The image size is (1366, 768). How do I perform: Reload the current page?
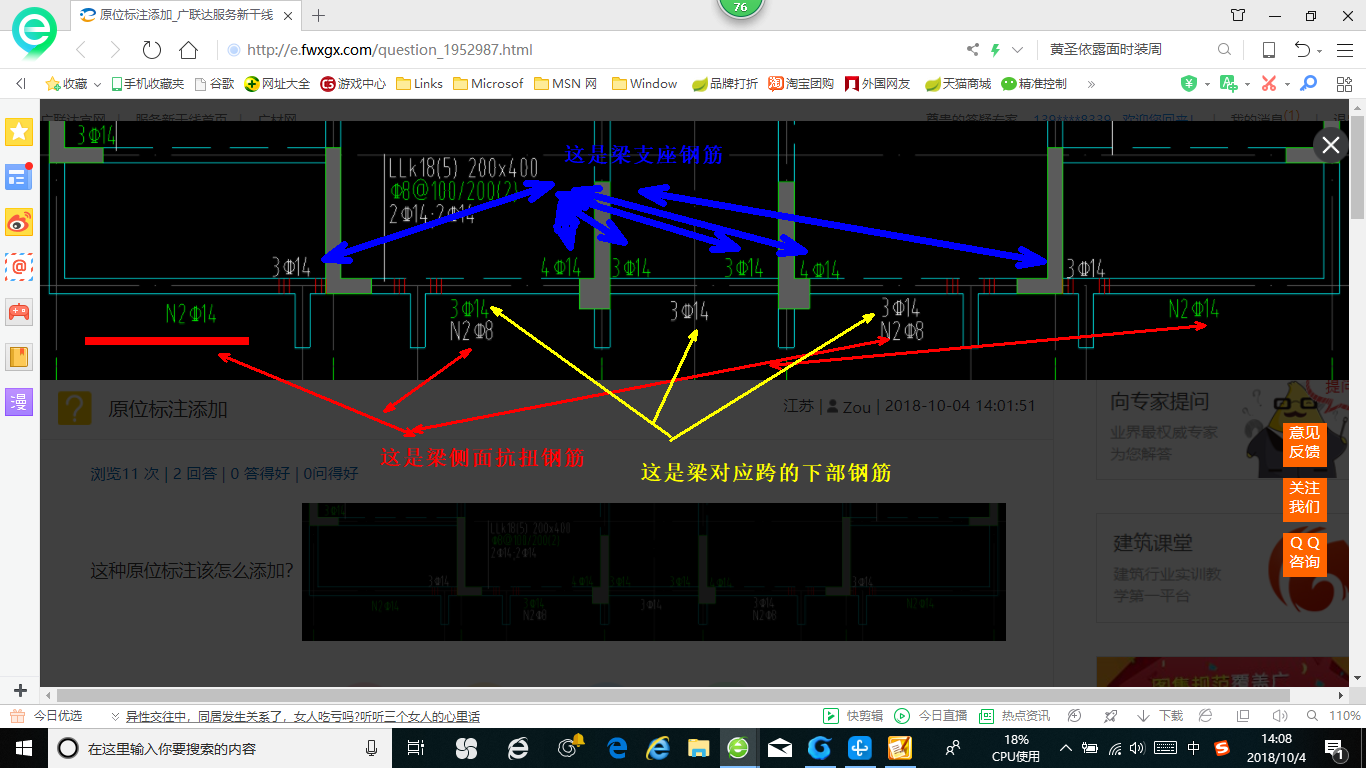click(152, 50)
